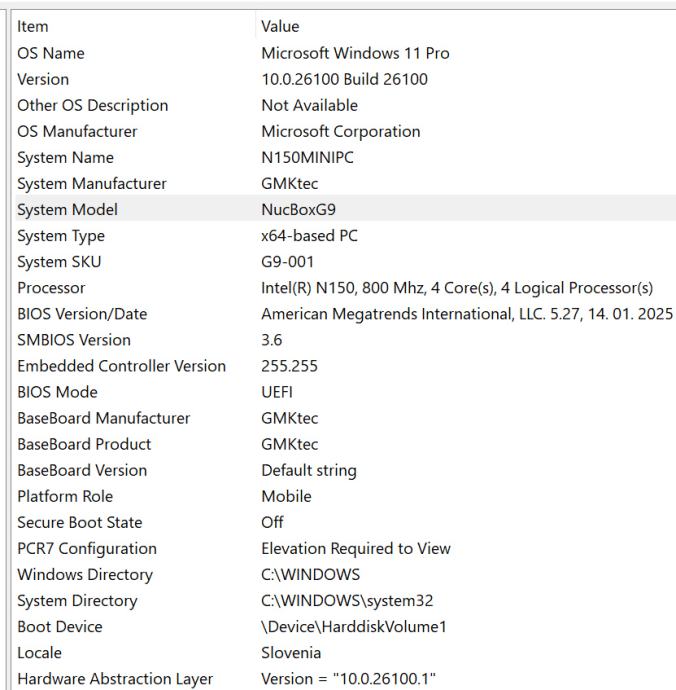Click the BIOS Version/Date item
The image size is (676, 690).
click(x=82, y=314)
